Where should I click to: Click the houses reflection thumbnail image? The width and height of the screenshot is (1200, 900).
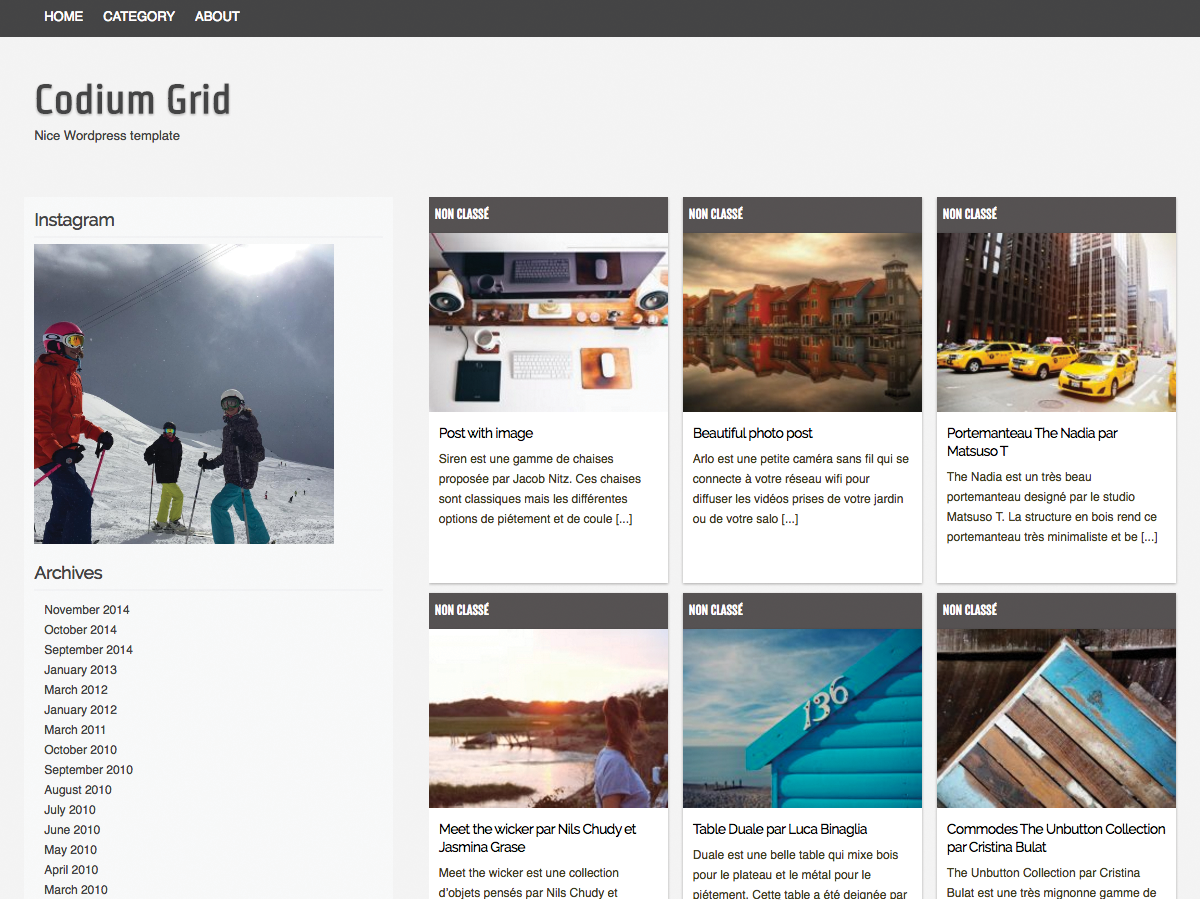click(x=802, y=322)
